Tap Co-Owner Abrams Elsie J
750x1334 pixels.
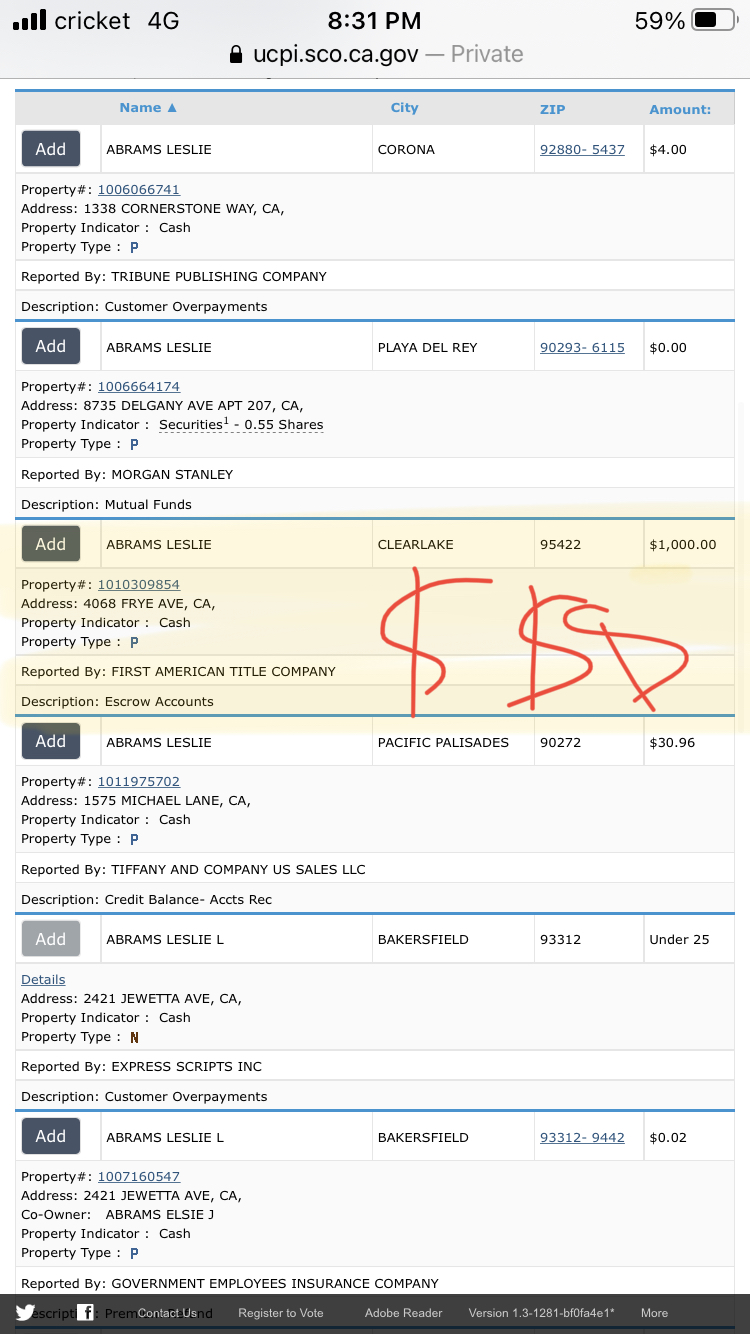(118, 1214)
